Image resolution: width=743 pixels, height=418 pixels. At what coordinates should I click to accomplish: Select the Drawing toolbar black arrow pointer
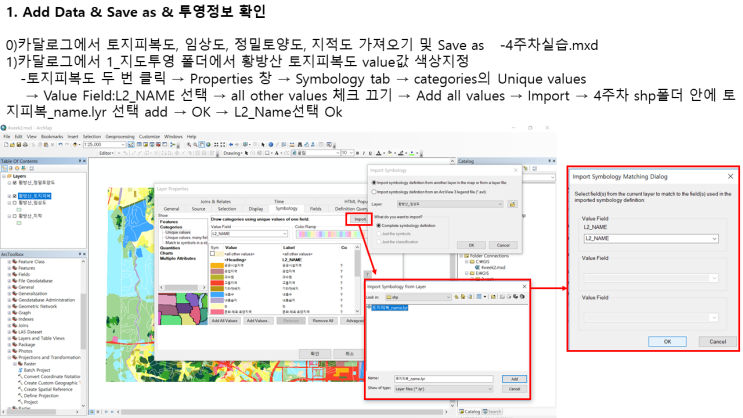pos(246,153)
